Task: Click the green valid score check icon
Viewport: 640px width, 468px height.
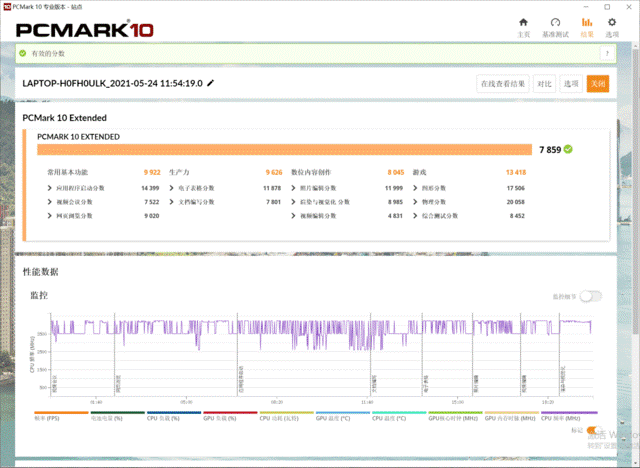Action: (x=23, y=53)
